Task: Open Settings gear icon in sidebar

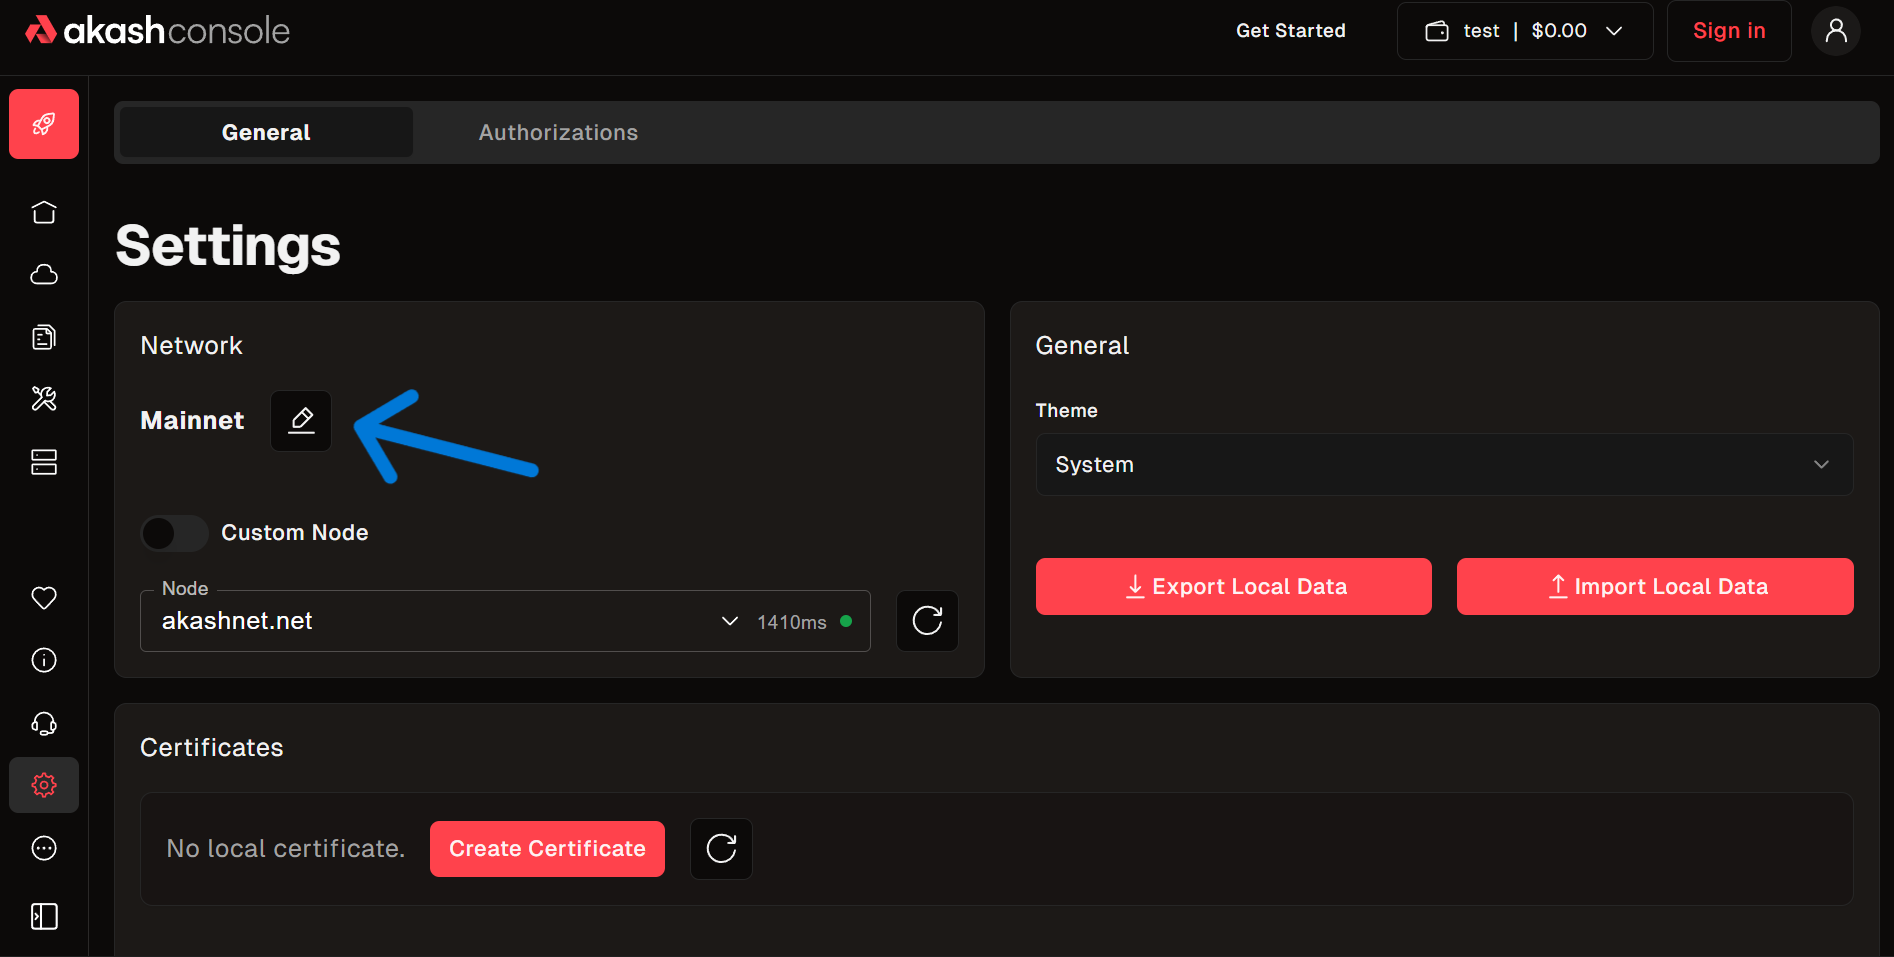Action: tap(44, 785)
